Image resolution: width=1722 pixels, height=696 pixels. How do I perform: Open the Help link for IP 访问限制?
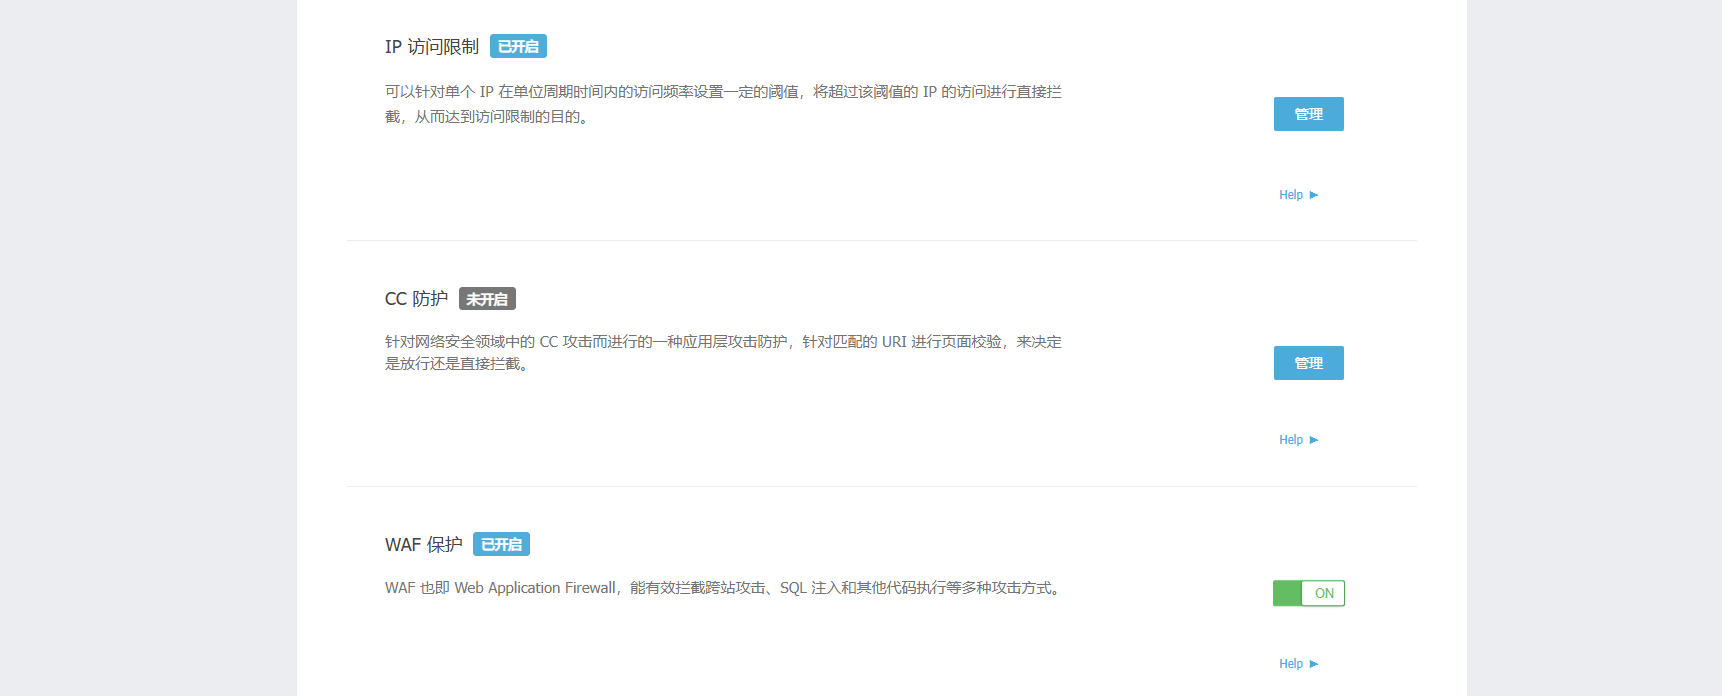click(x=1291, y=195)
